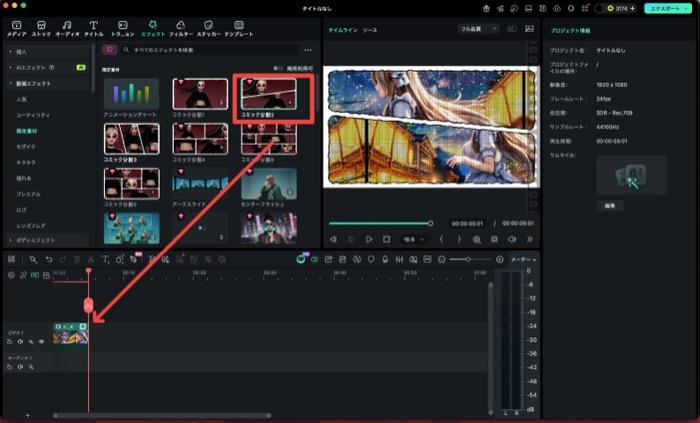Select the コミック分割3 effect thumbnail
Viewport: 700px width, 423px height.
[131, 139]
